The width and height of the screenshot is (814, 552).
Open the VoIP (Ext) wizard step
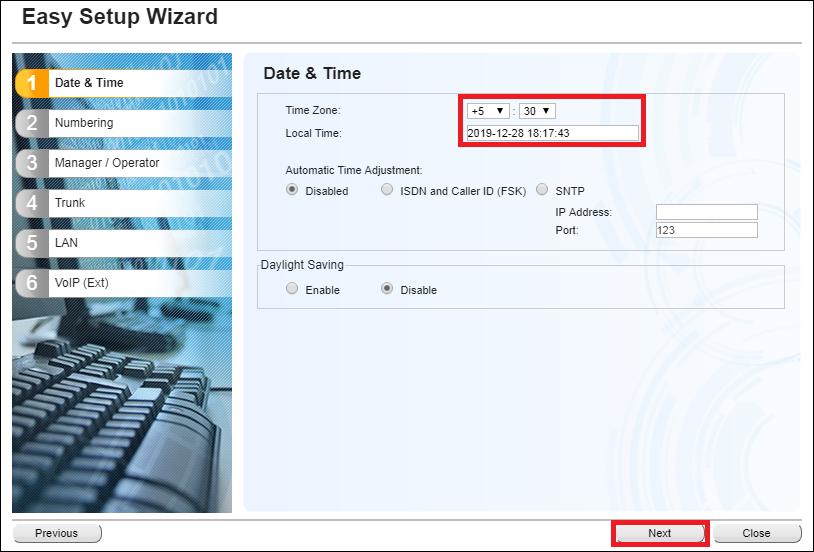[x=124, y=283]
